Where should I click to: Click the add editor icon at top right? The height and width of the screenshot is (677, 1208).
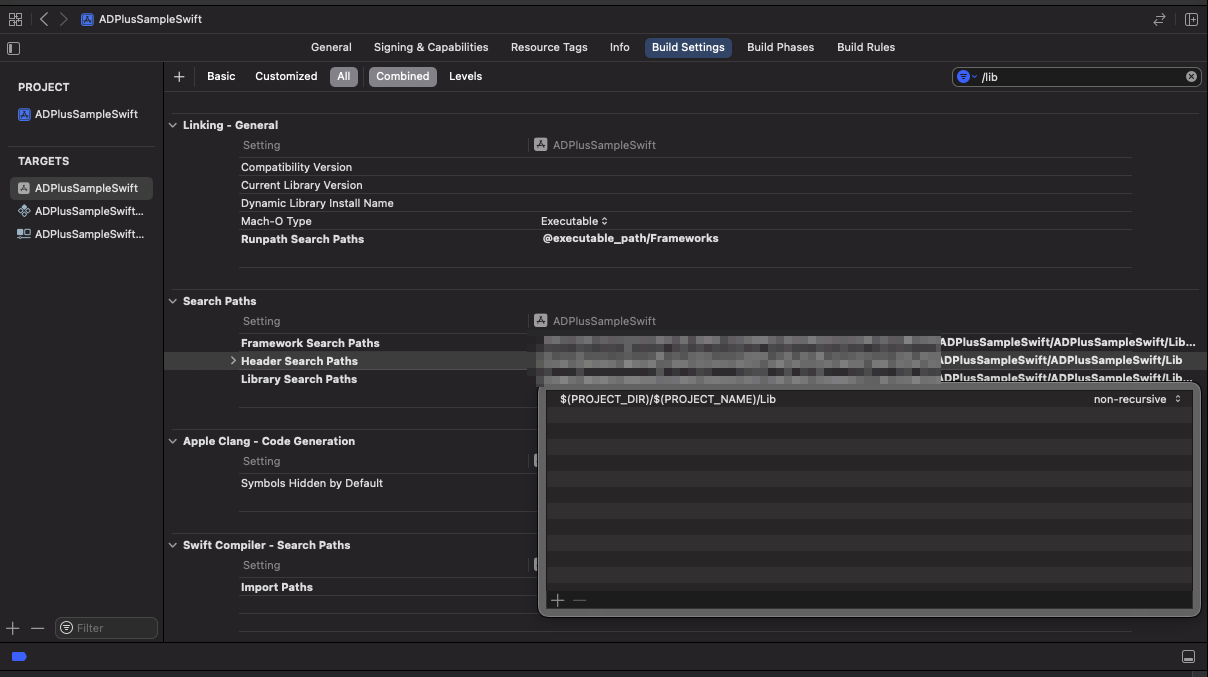[1191, 19]
